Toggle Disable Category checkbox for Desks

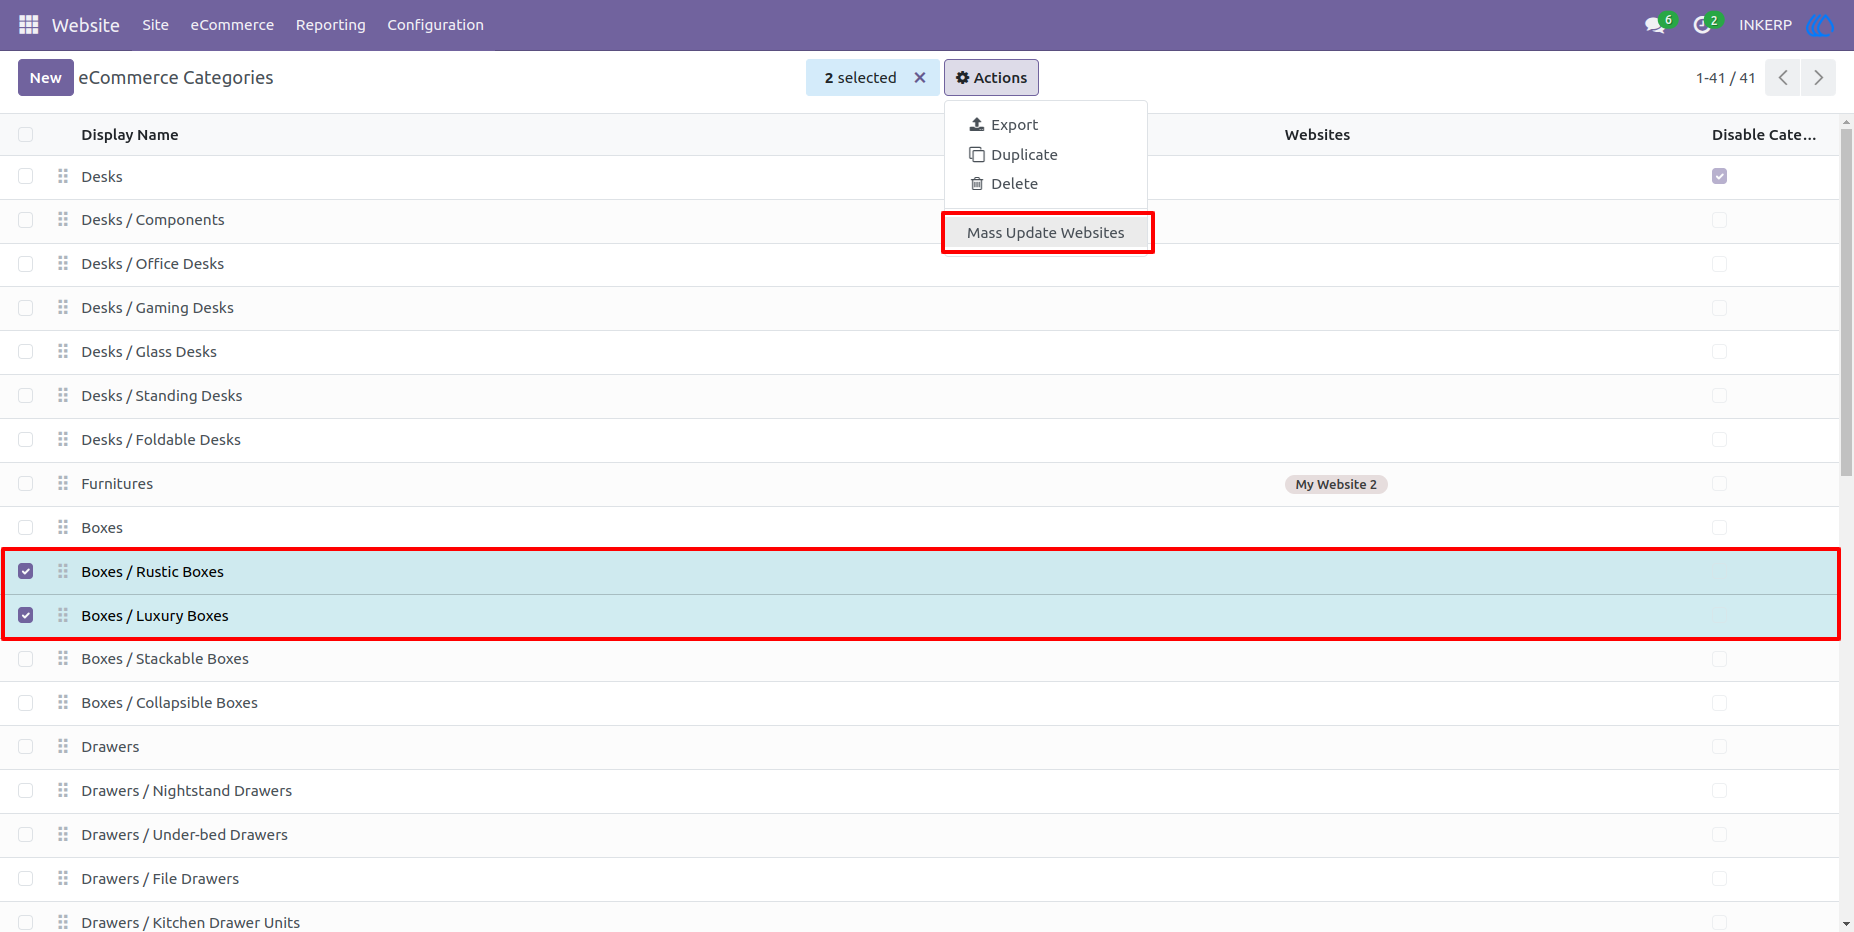(x=1719, y=176)
